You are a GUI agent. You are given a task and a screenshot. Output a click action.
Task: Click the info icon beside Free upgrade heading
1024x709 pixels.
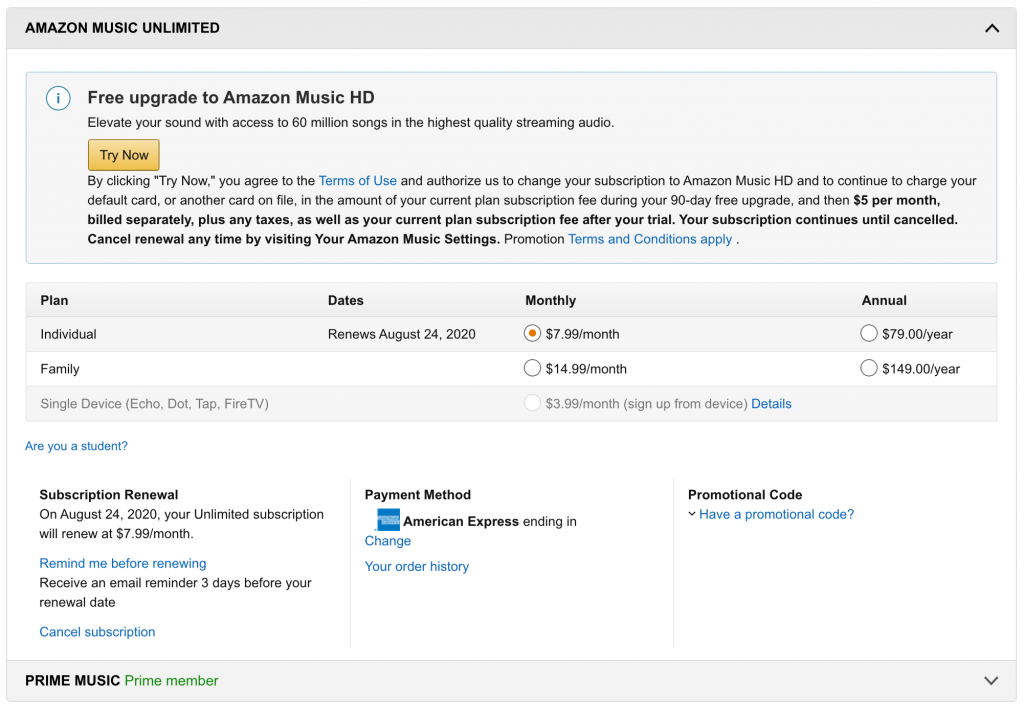tap(58, 99)
